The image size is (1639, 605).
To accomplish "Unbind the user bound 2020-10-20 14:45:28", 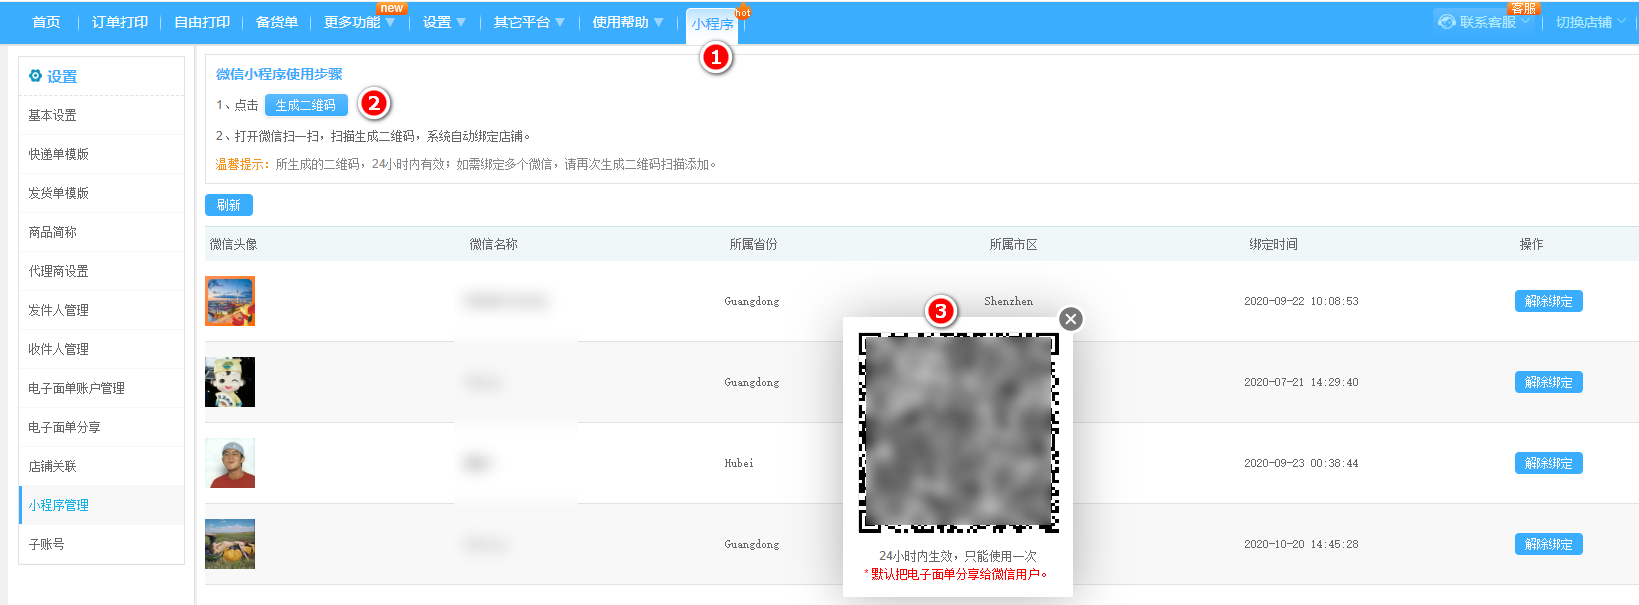I will tap(1548, 544).
